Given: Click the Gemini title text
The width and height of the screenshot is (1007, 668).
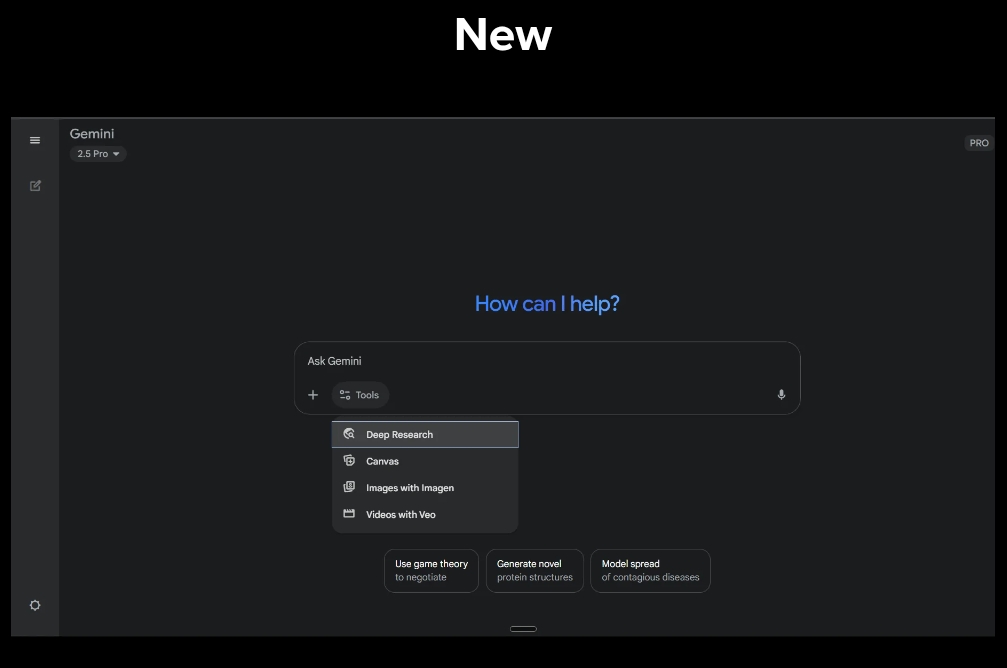Looking at the screenshot, I should tap(92, 134).
